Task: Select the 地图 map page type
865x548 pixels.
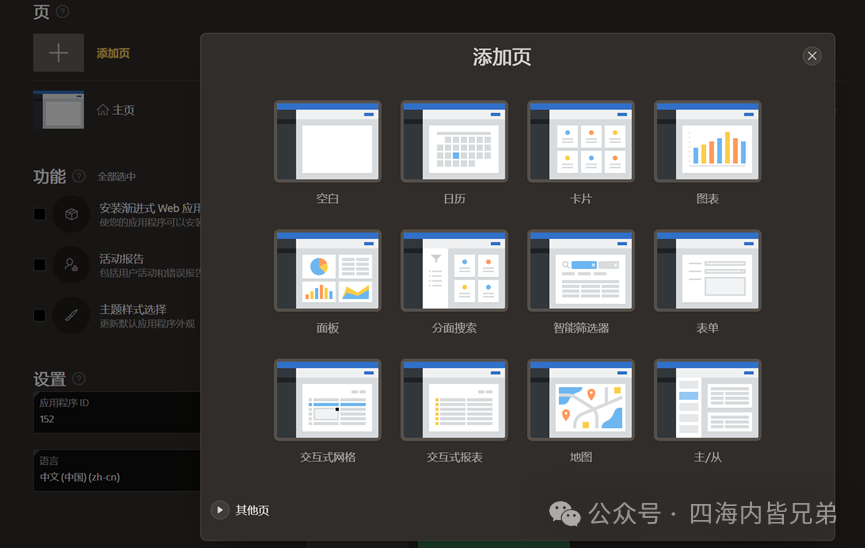Action: (581, 400)
